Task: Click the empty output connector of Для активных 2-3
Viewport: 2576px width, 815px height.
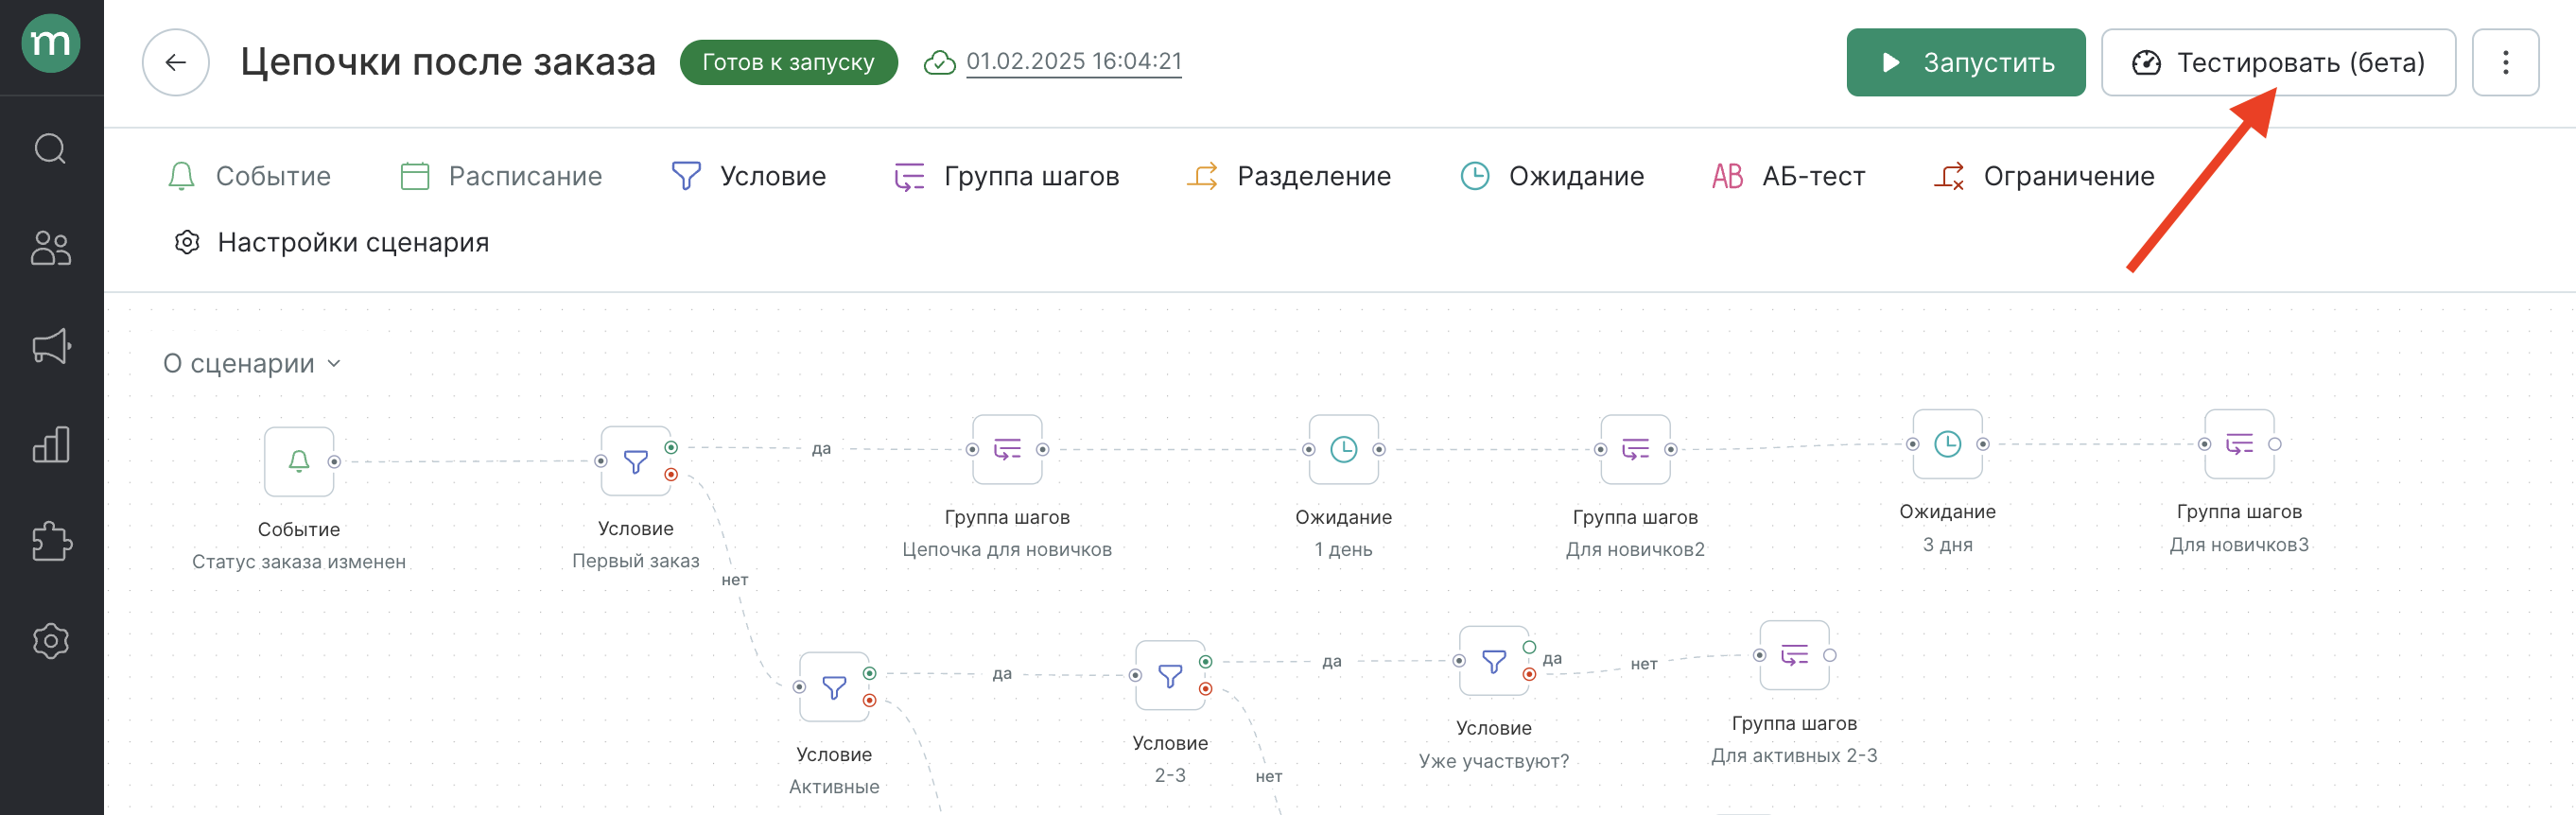Action: (1830, 656)
